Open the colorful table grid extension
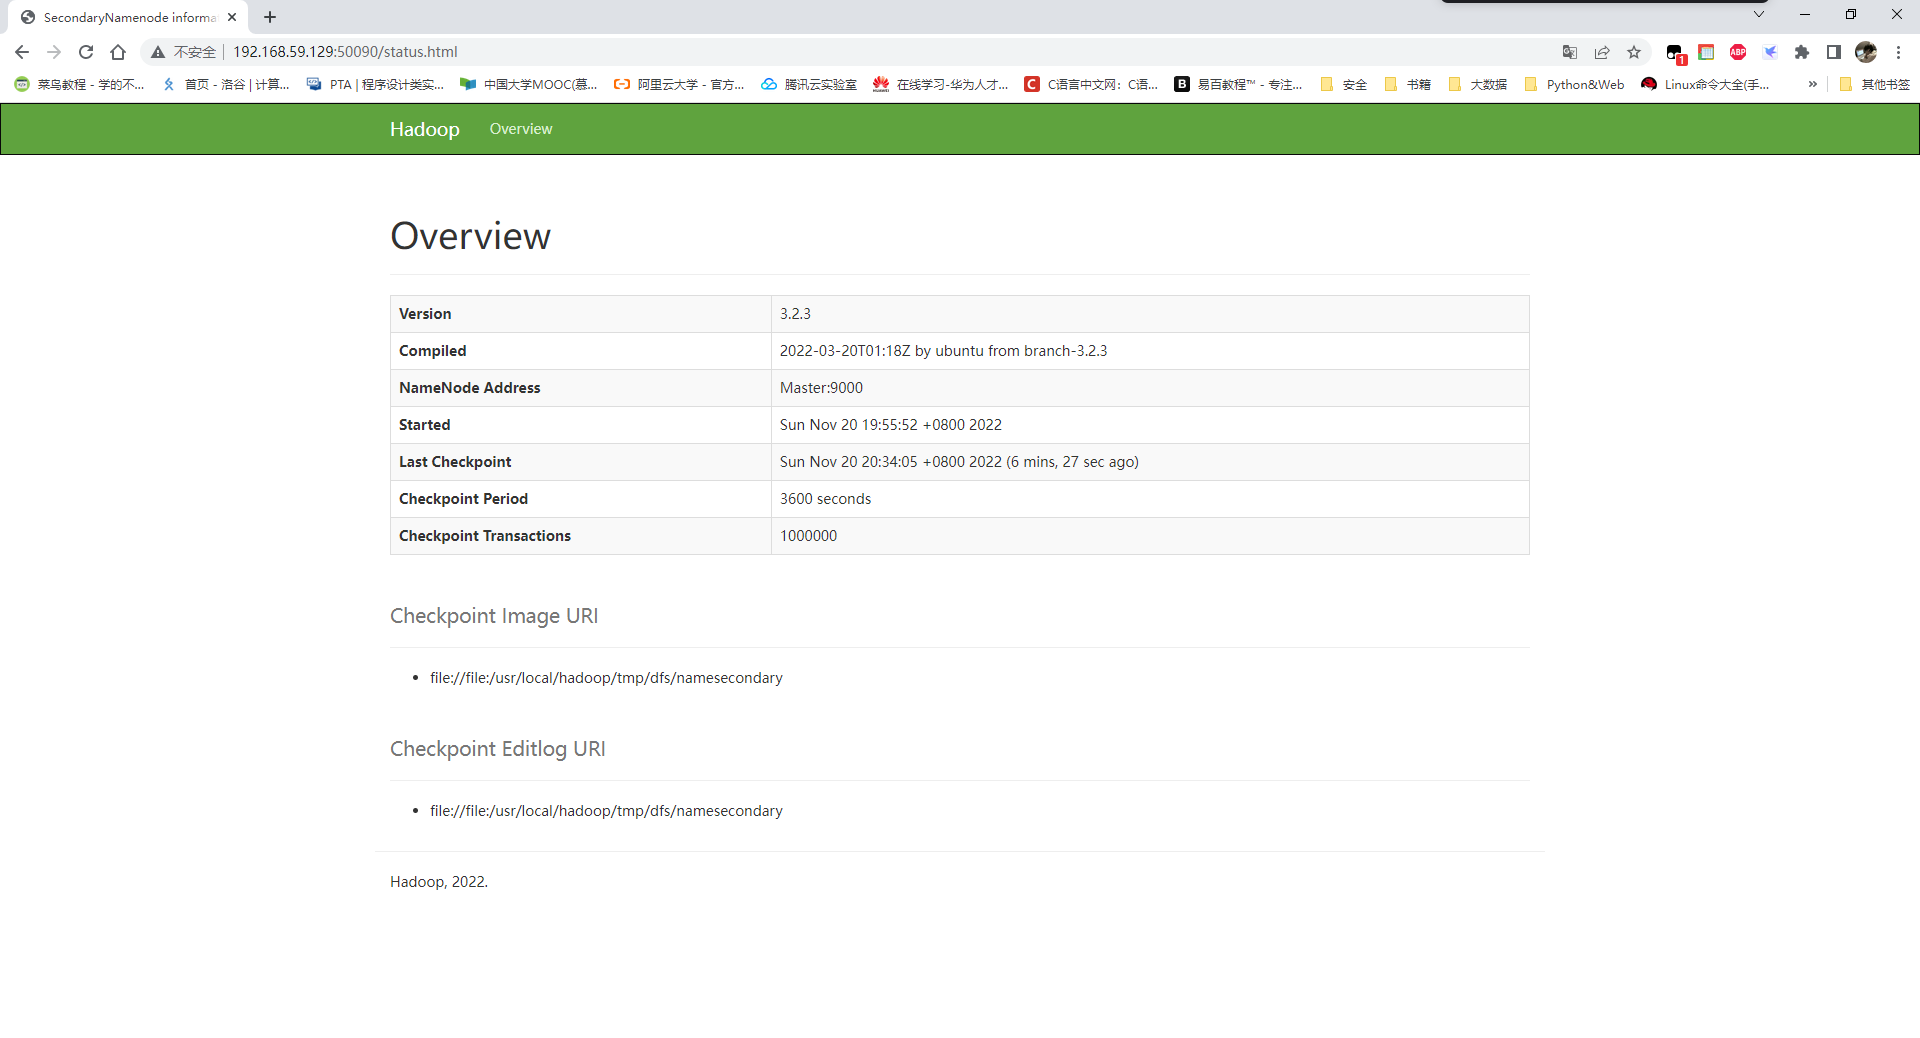The height and width of the screenshot is (1038, 1920). pos(1707,52)
